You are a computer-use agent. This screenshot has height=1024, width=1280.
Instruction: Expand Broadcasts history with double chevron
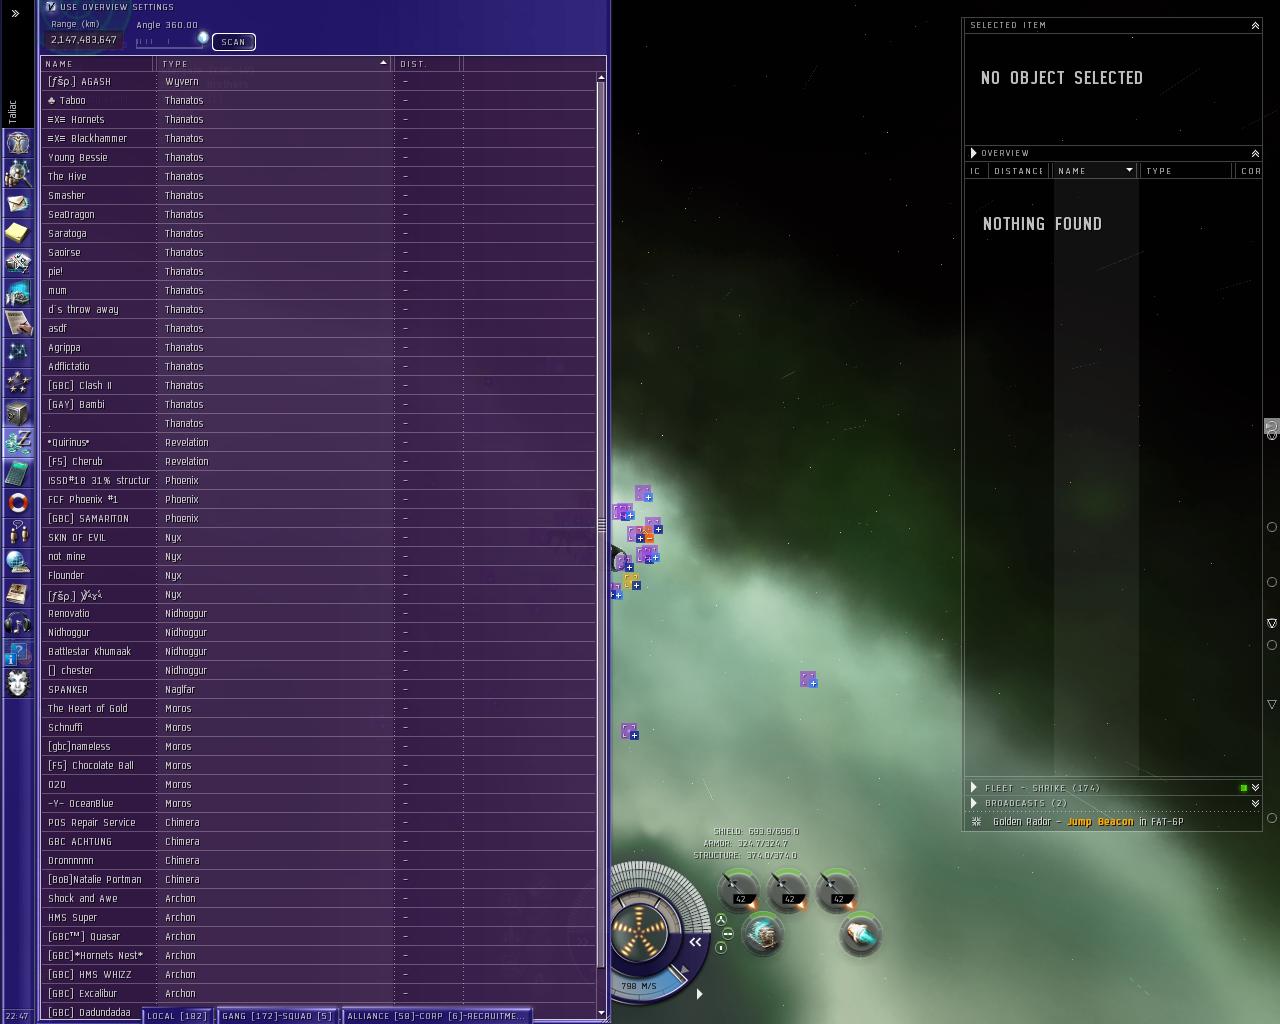[1255, 803]
